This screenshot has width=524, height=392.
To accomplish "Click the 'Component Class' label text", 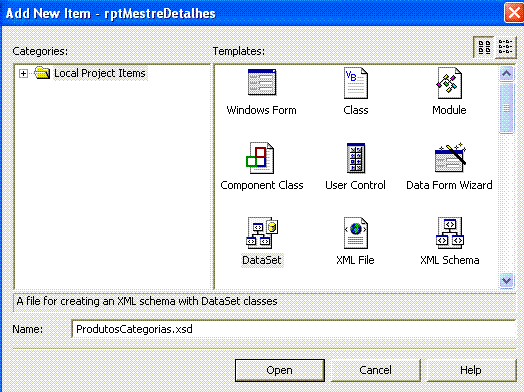I will coord(262,185).
